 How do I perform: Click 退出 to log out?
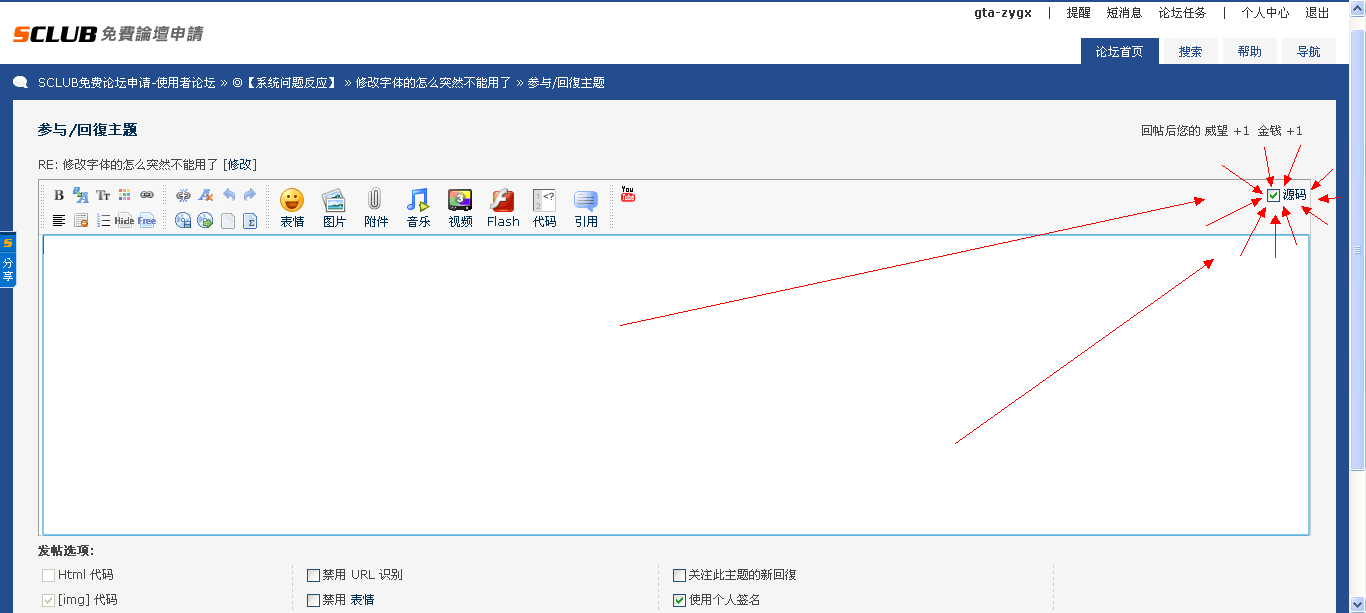(1317, 13)
